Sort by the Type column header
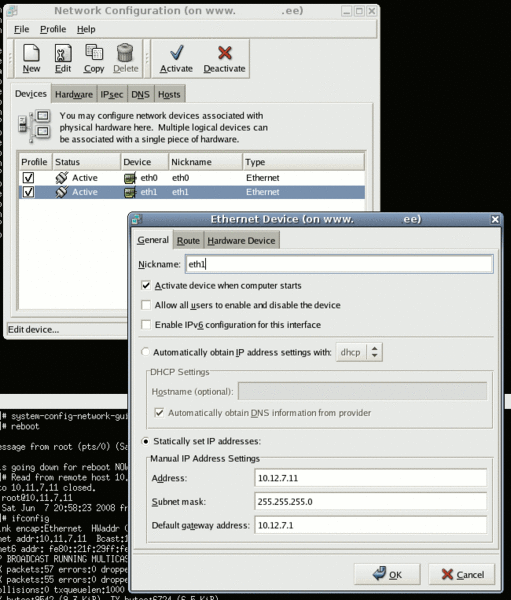The height and width of the screenshot is (600, 511). click(x=304, y=162)
